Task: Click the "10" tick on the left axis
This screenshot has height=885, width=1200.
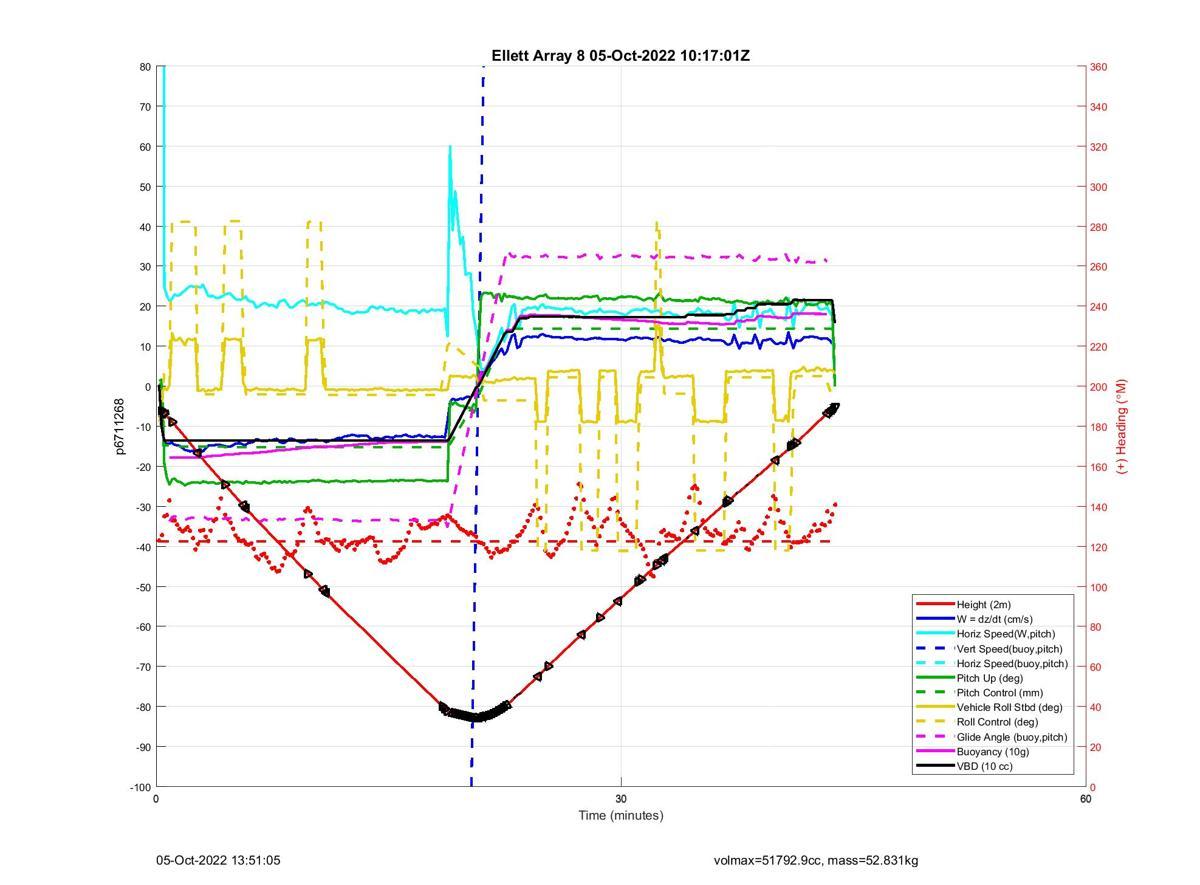Action: pos(145,347)
